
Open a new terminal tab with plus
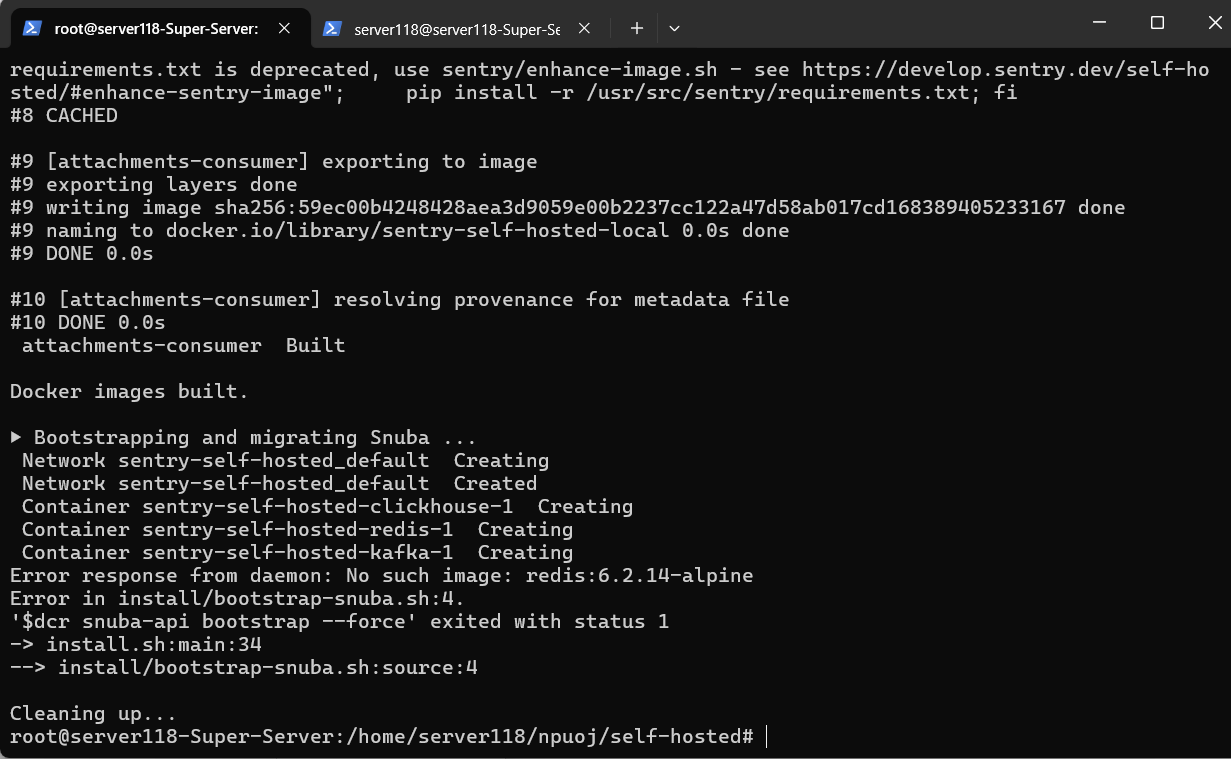pos(637,29)
